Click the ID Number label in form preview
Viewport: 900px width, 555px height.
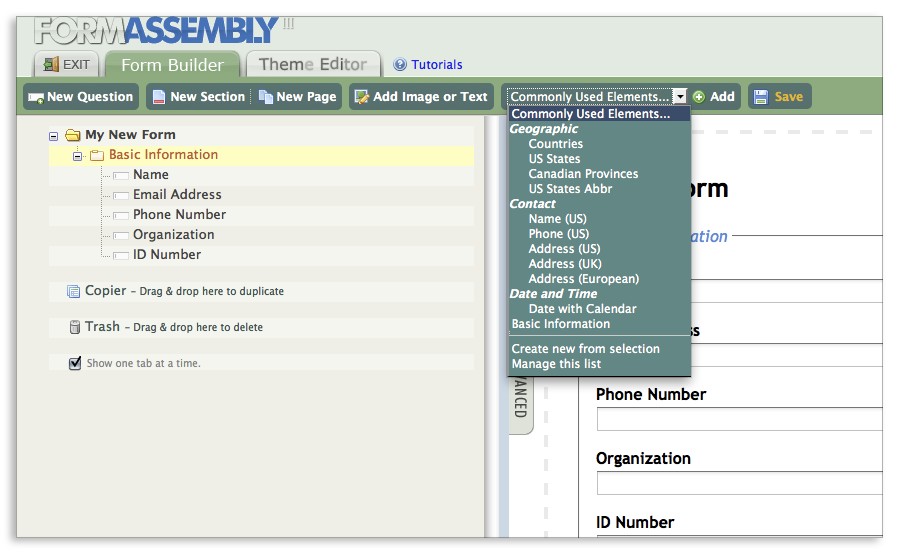[635, 522]
